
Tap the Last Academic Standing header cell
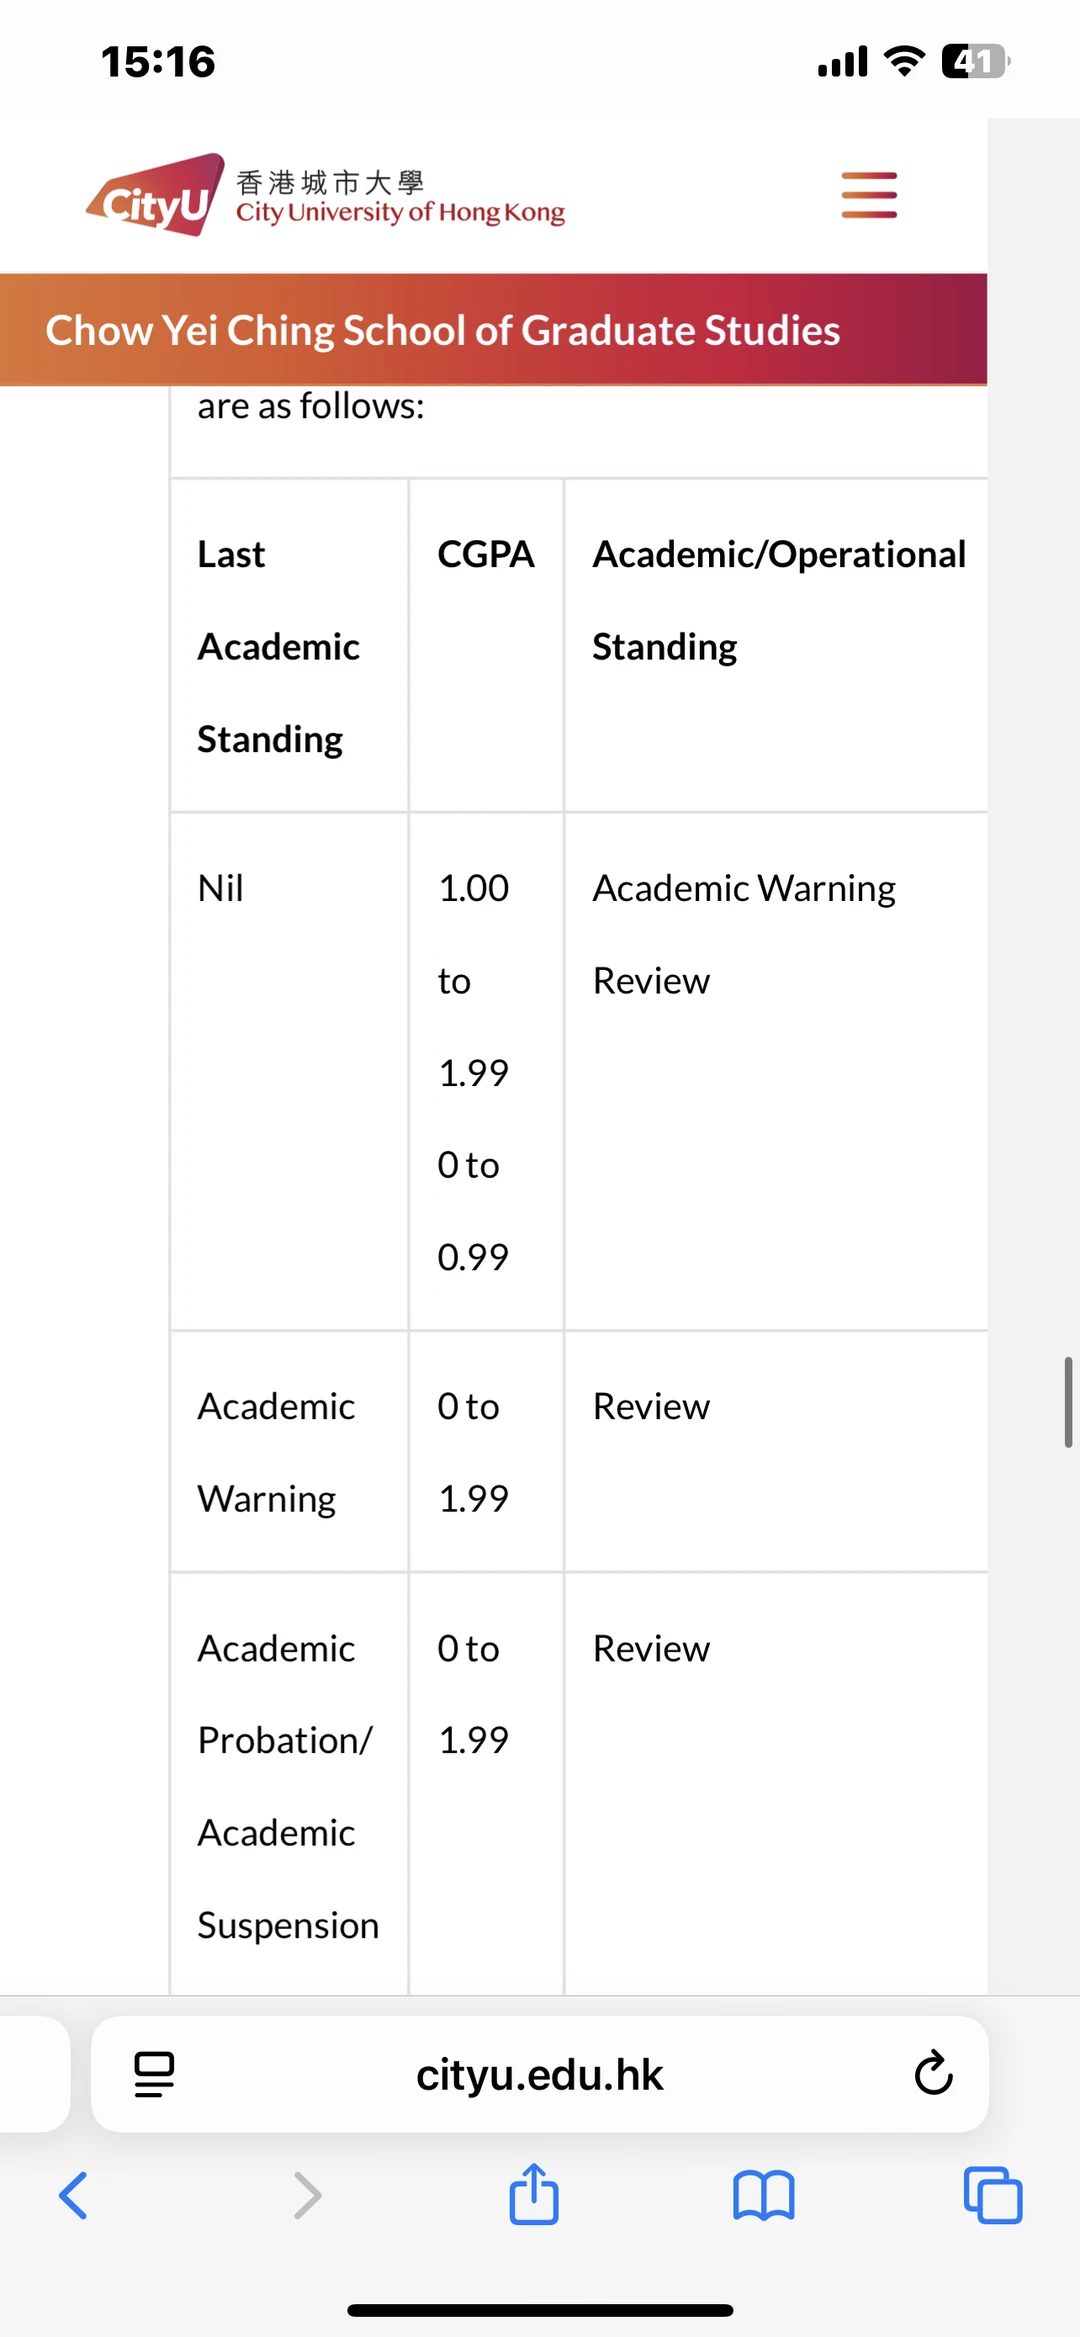[x=289, y=645]
